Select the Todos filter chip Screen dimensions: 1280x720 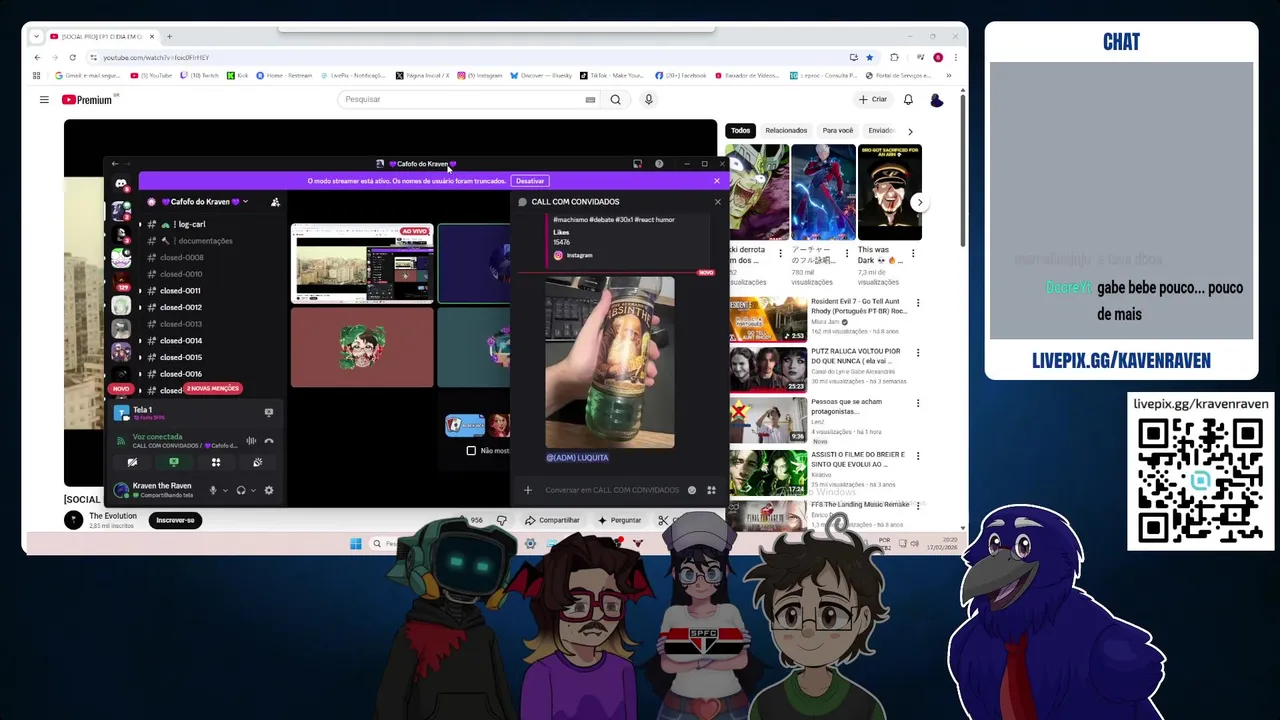(740, 131)
